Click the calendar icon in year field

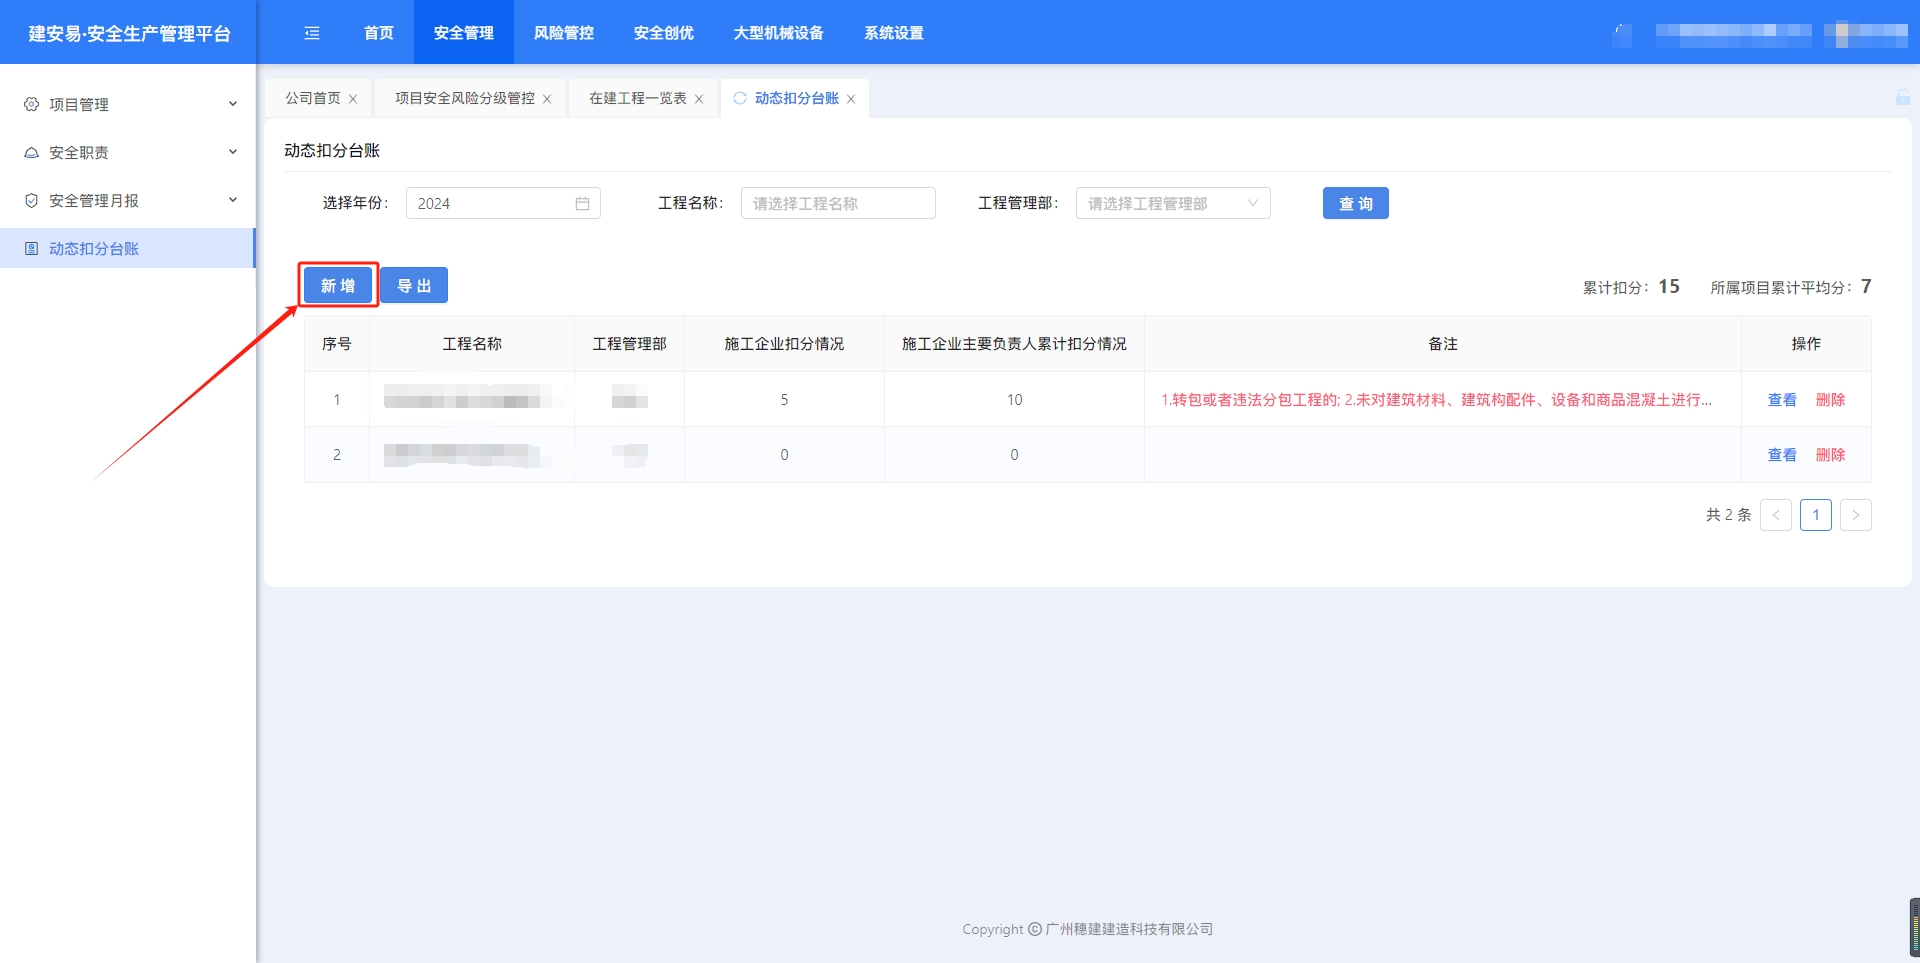point(582,204)
